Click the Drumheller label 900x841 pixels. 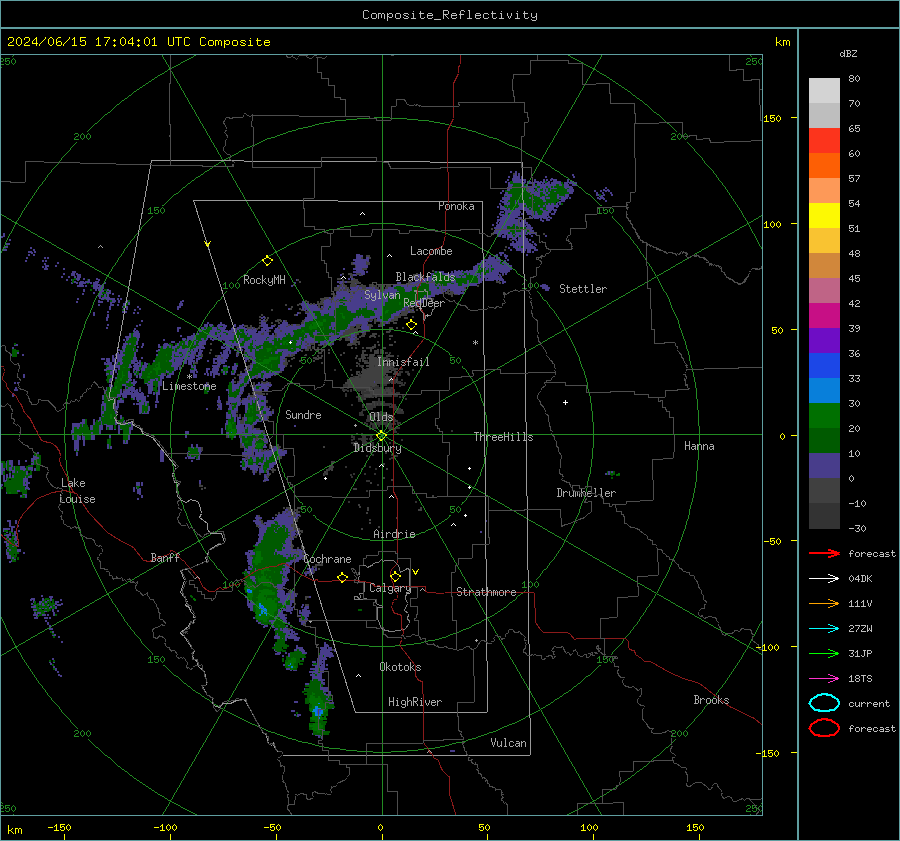click(586, 493)
